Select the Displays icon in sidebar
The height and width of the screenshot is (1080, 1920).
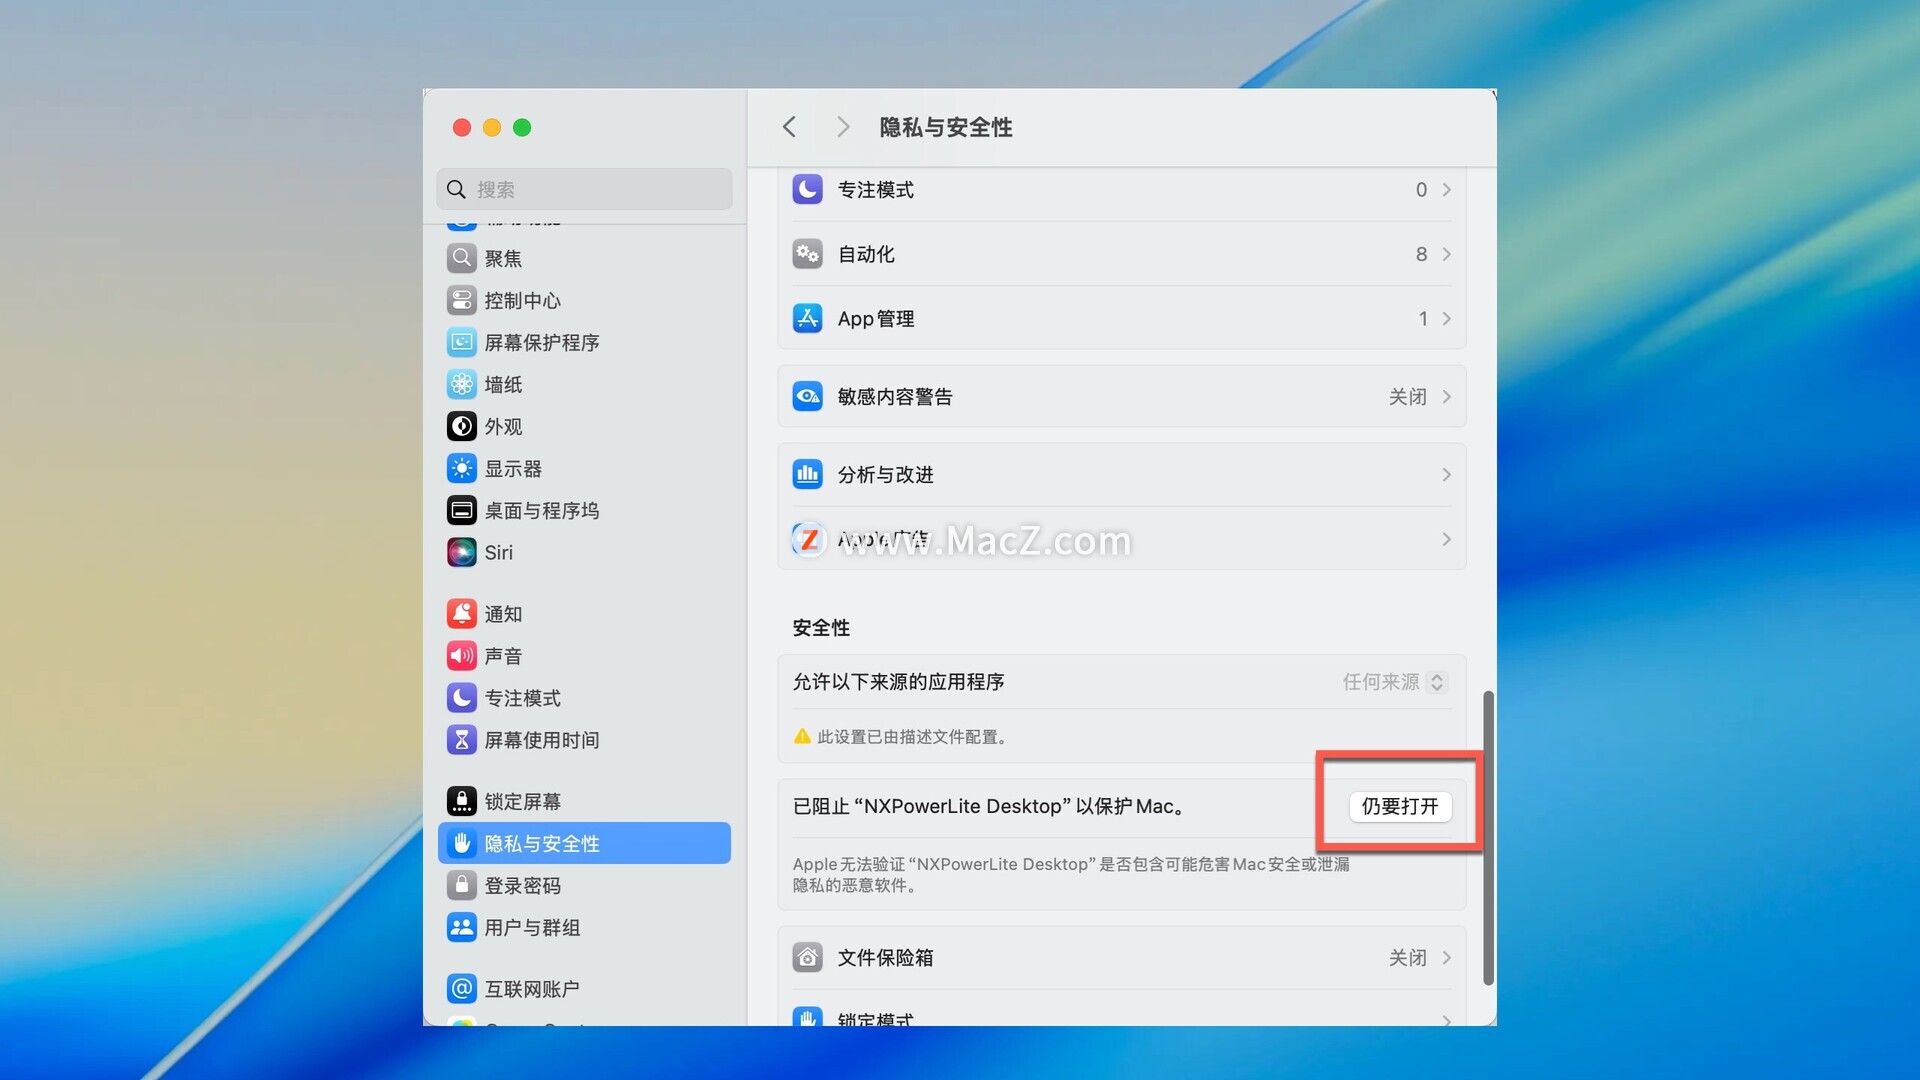461,468
